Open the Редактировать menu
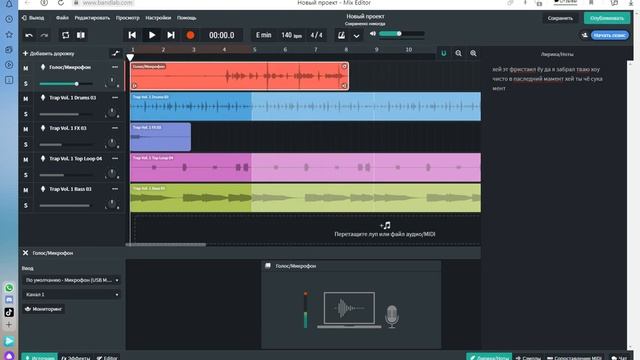The image size is (640, 360). pos(92,18)
